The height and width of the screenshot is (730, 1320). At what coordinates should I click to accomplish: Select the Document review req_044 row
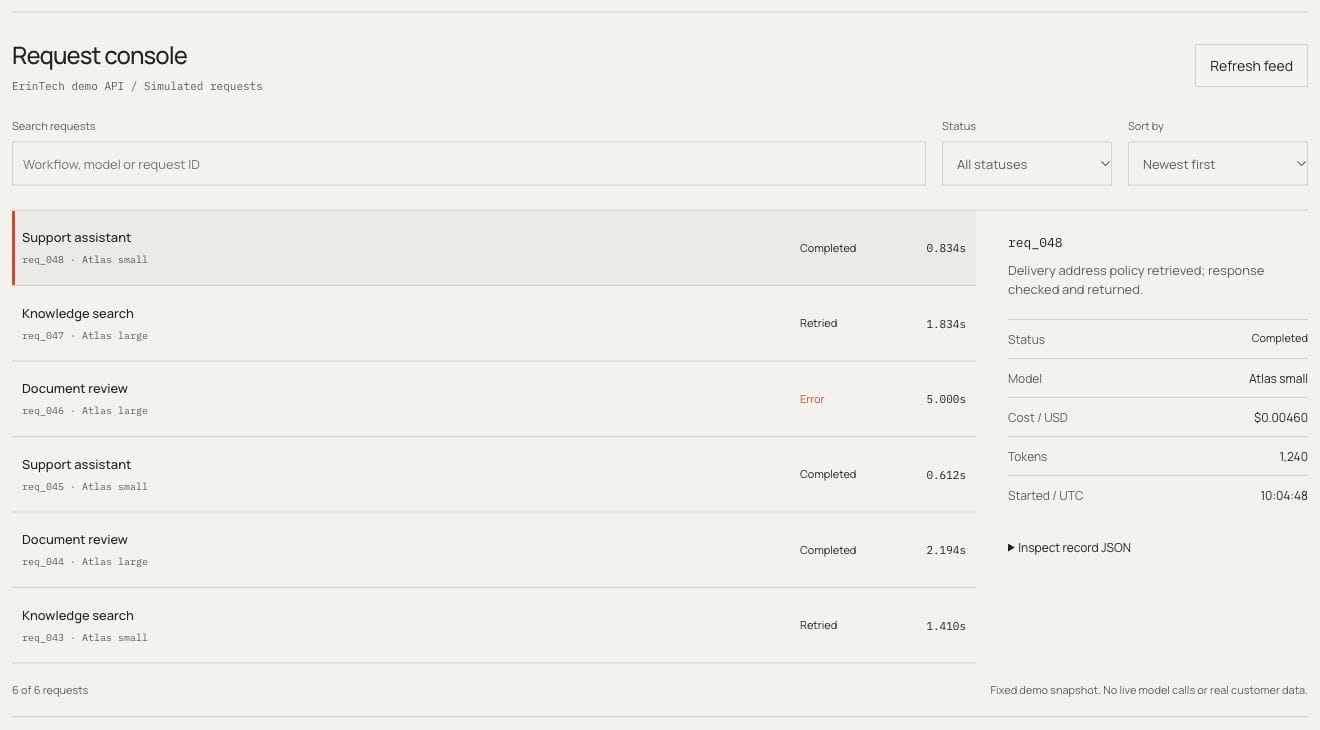(494, 550)
